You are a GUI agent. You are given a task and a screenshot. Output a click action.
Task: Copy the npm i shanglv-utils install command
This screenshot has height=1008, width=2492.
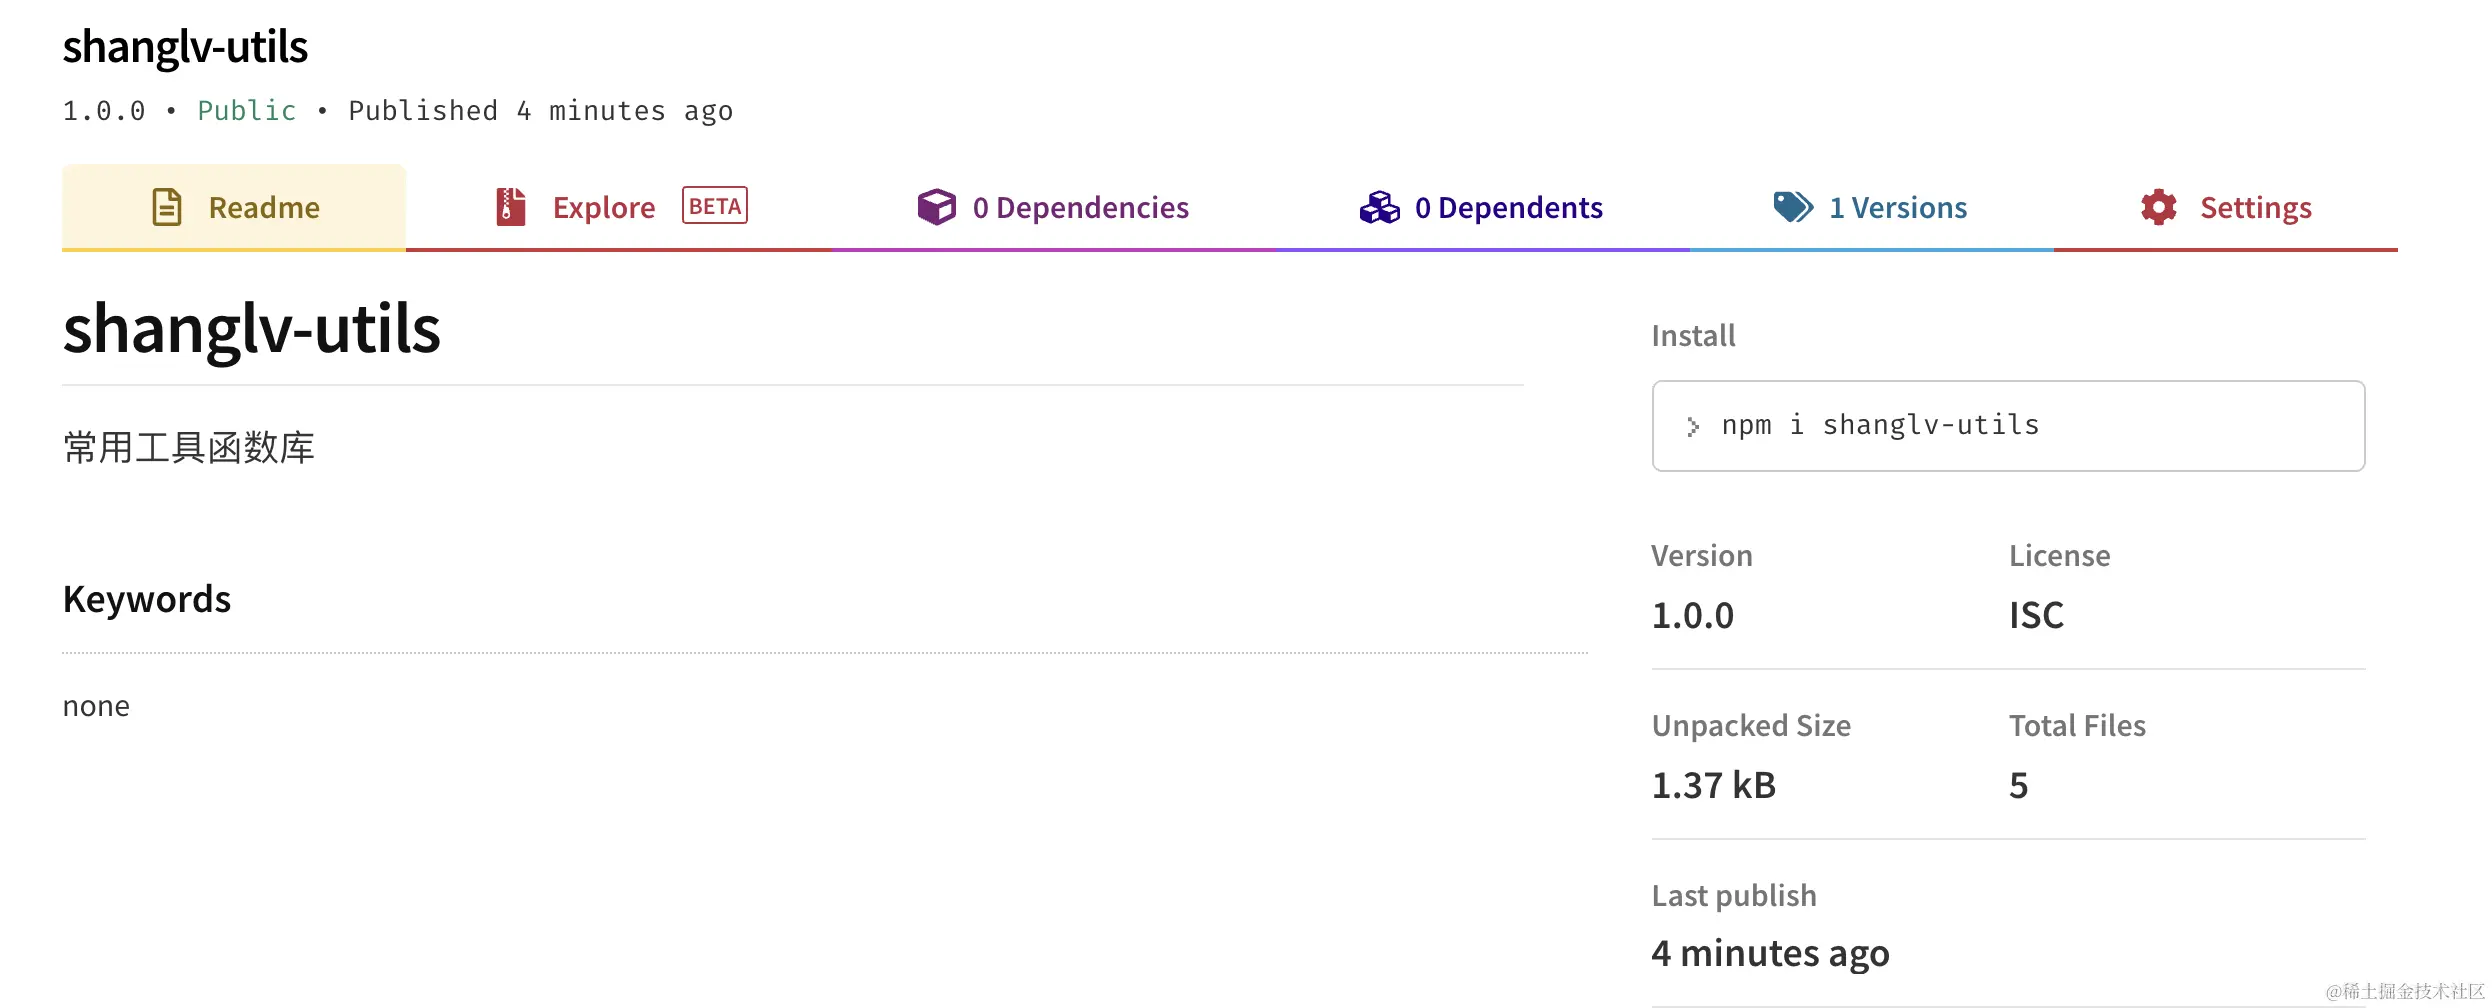[2008, 426]
